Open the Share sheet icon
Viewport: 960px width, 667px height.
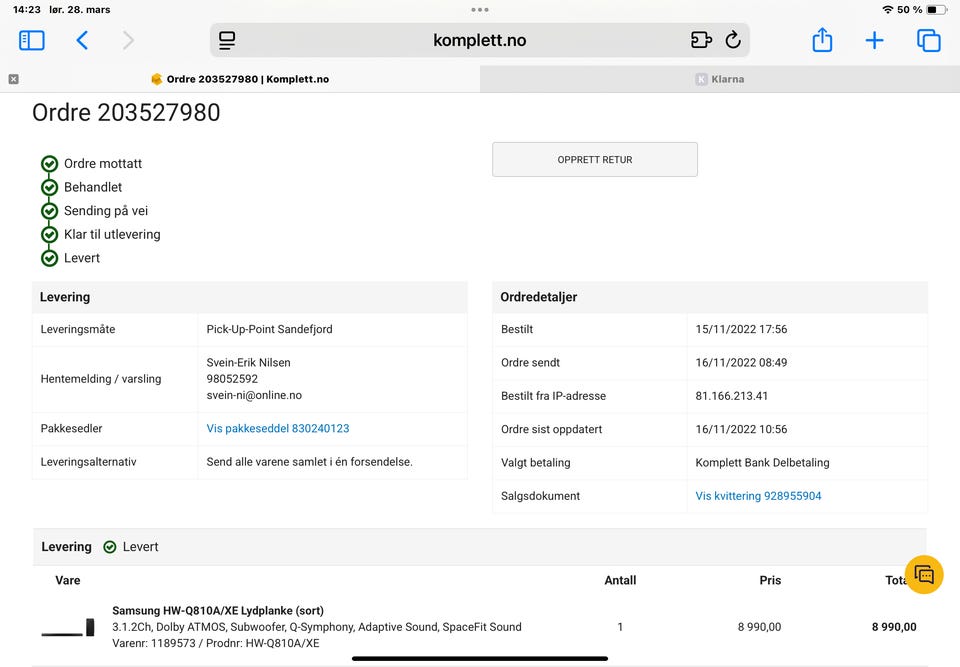pos(822,40)
